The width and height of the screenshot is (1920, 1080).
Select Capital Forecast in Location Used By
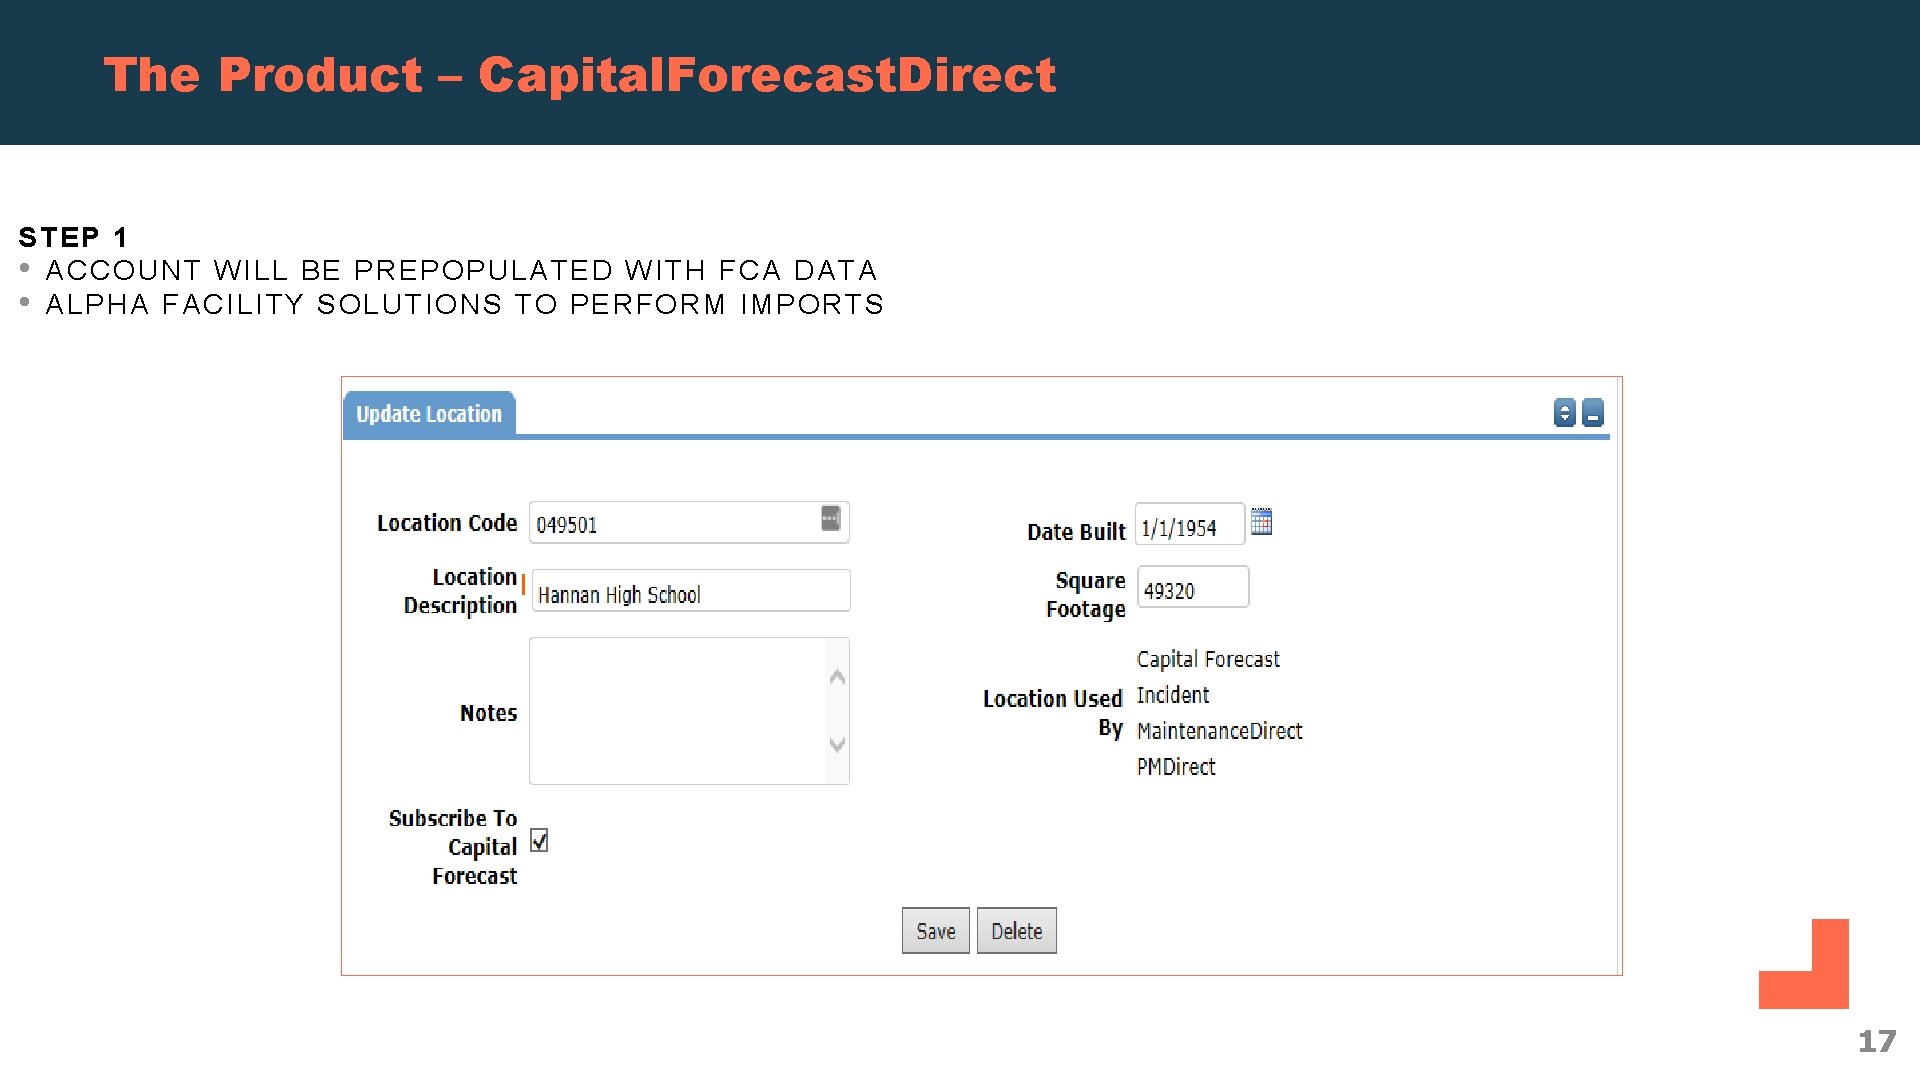pos(1208,659)
